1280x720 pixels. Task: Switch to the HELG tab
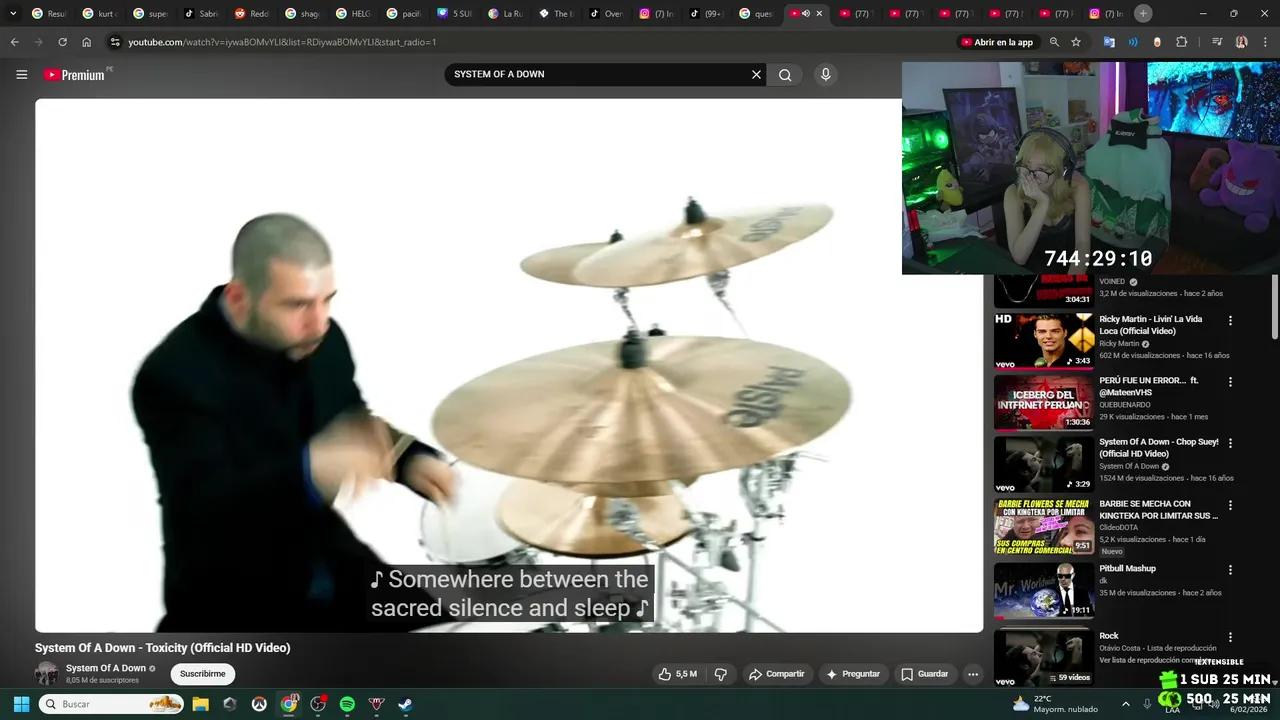[x=353, y=14]
